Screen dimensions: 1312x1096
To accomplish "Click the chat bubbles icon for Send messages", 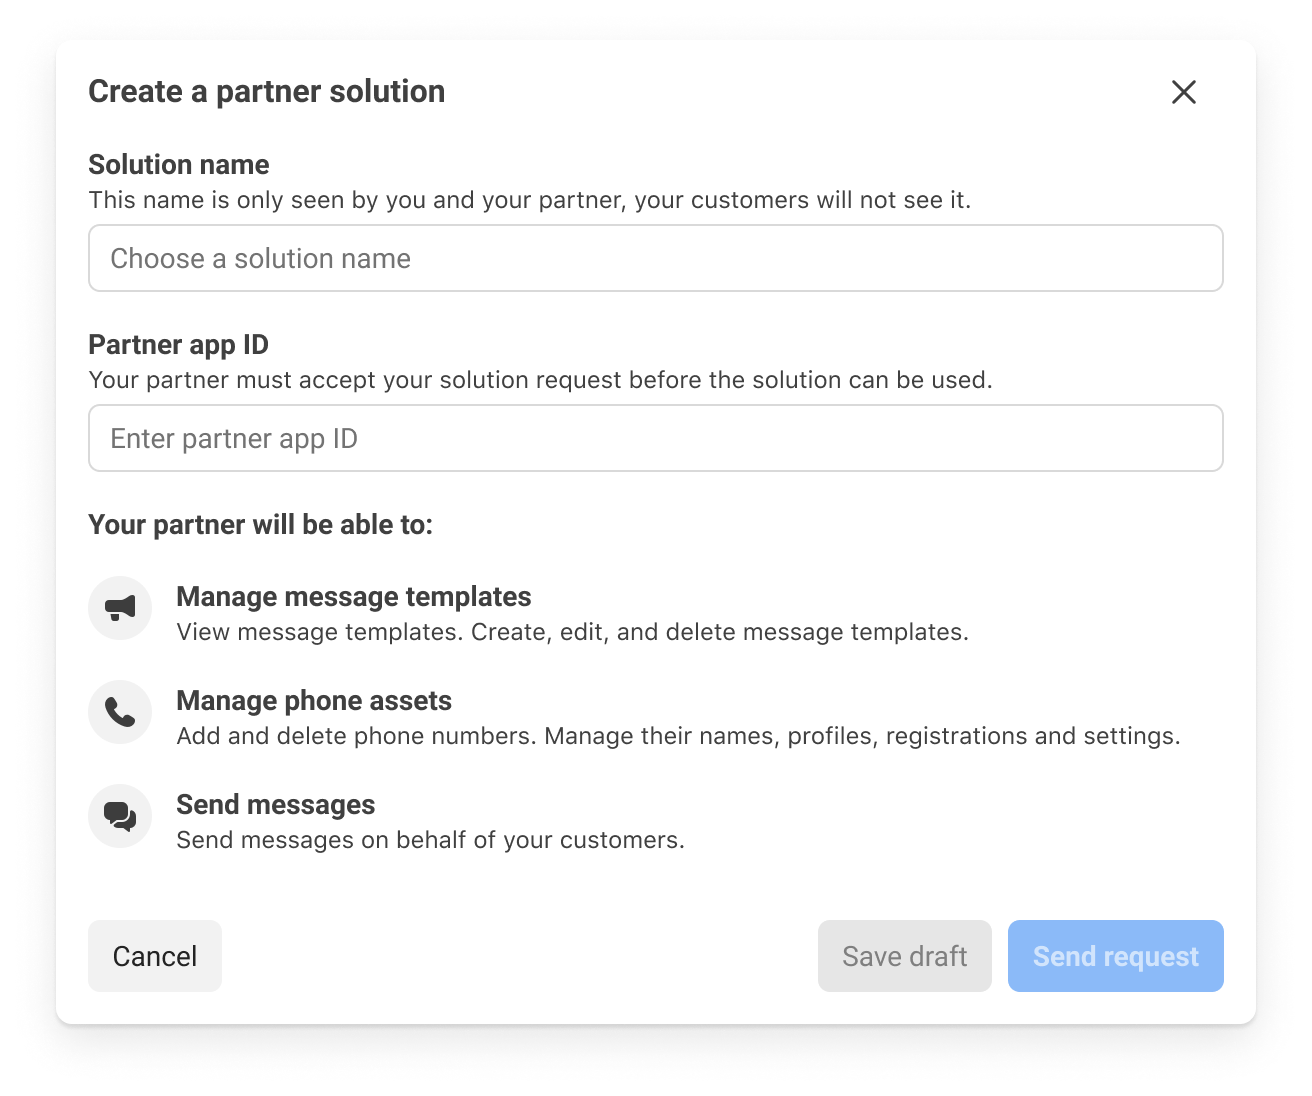I will [x=119, y=815].
